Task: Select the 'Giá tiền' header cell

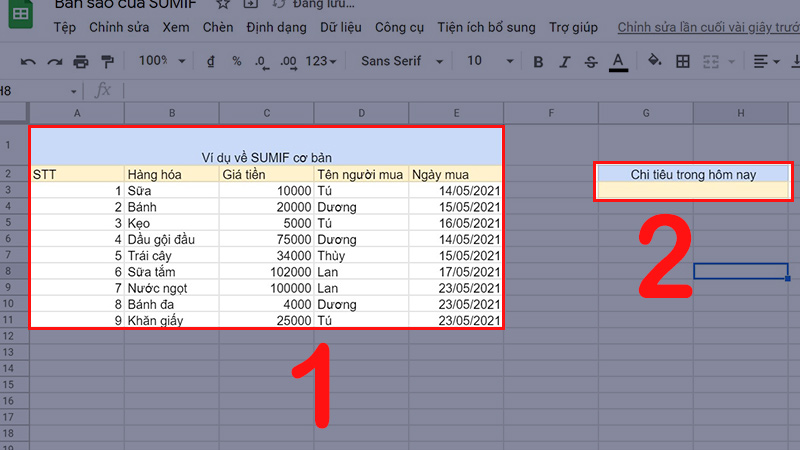Action: point(266,174)
